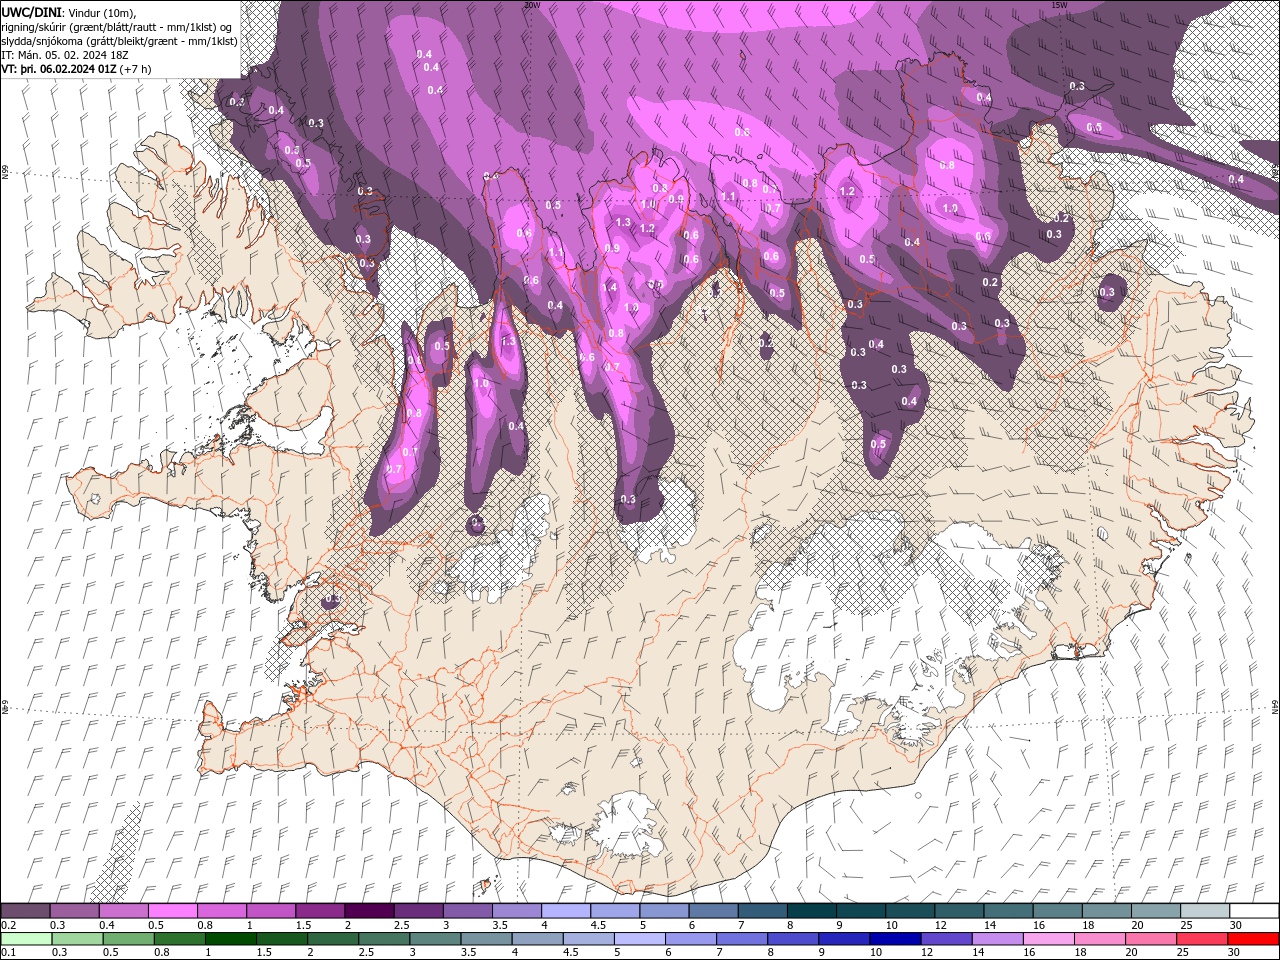Click the white upper legend swatch labeled 30

tap(1253, 911)
